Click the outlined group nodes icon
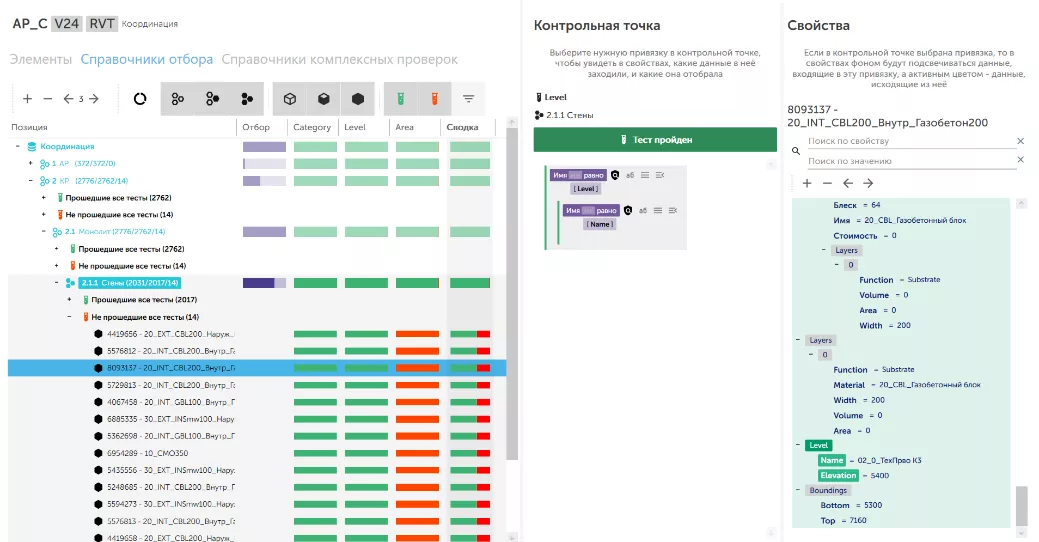The height and width of the screenshot is (542, 1039). (178, 99)
